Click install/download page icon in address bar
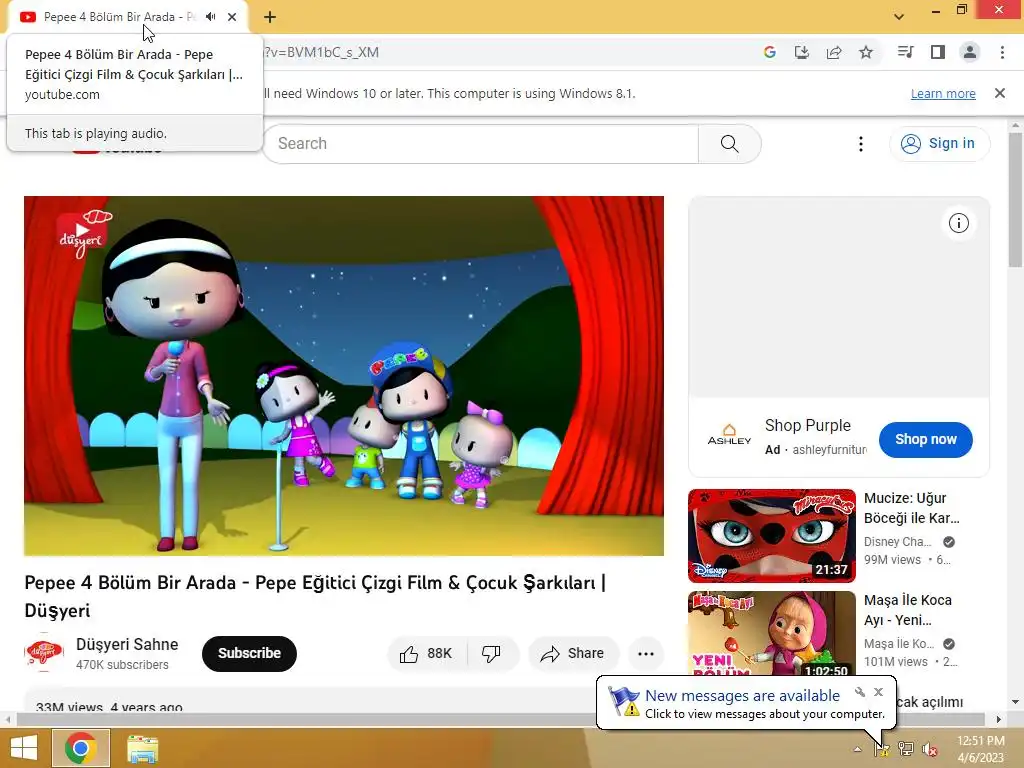Viewport: 1024px width, 768px height. [x=801, y=52]
